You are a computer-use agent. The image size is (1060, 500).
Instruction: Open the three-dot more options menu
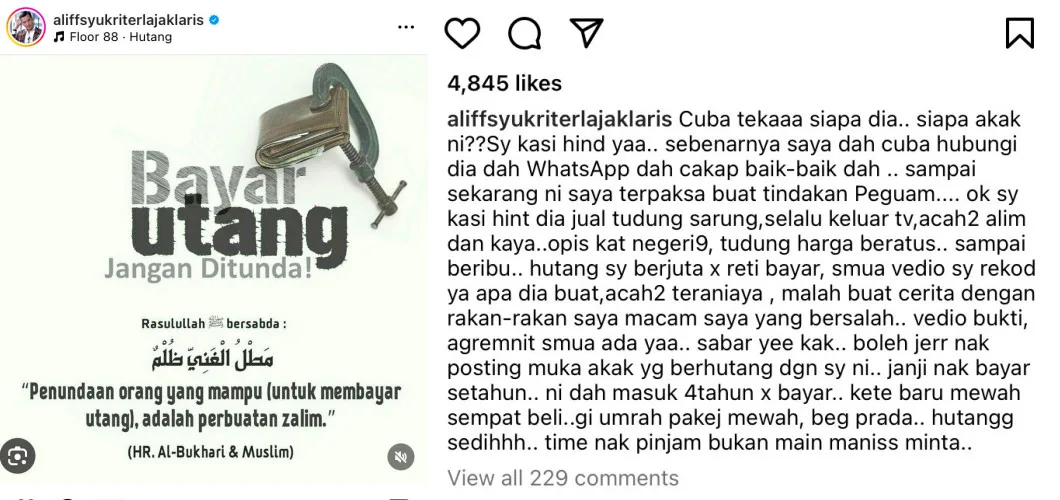(406, 27)
